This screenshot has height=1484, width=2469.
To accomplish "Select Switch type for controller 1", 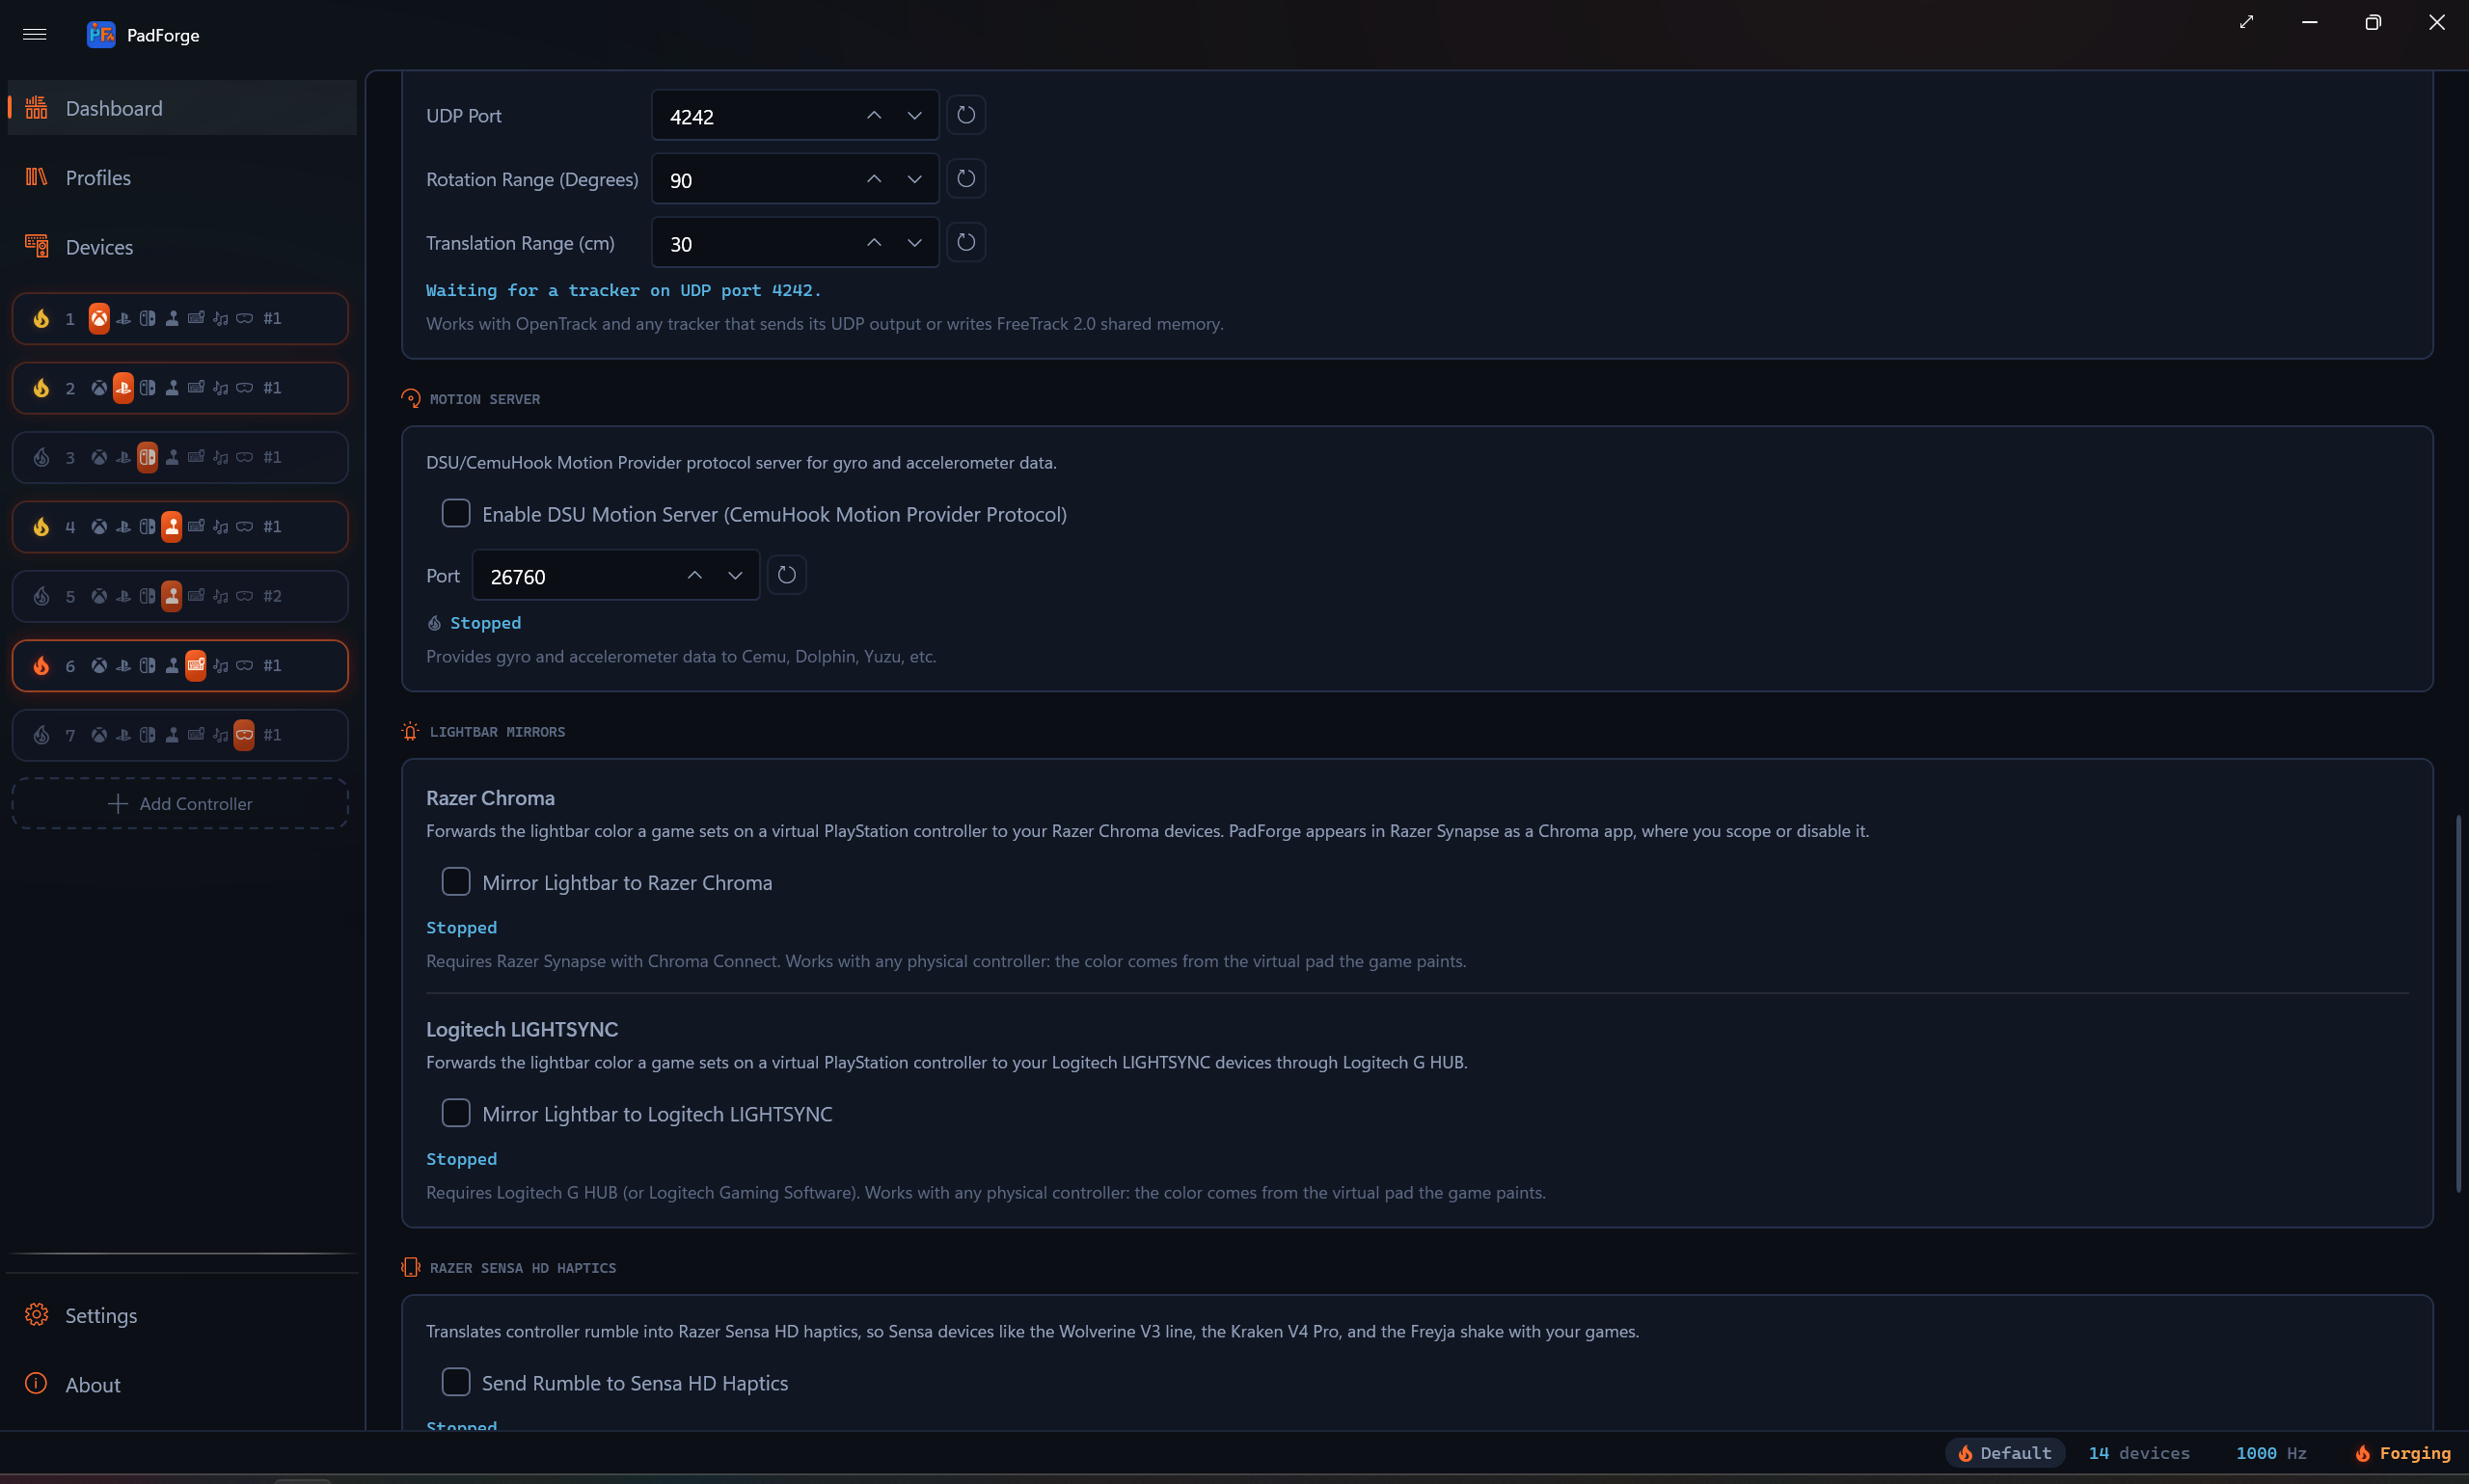I will point(147,318).
